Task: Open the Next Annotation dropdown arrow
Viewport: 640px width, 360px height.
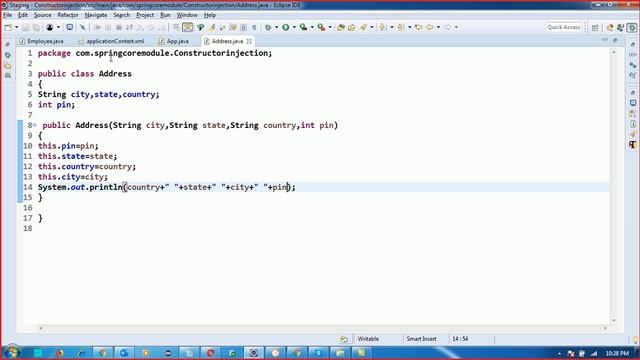Action: coord(392,27)
